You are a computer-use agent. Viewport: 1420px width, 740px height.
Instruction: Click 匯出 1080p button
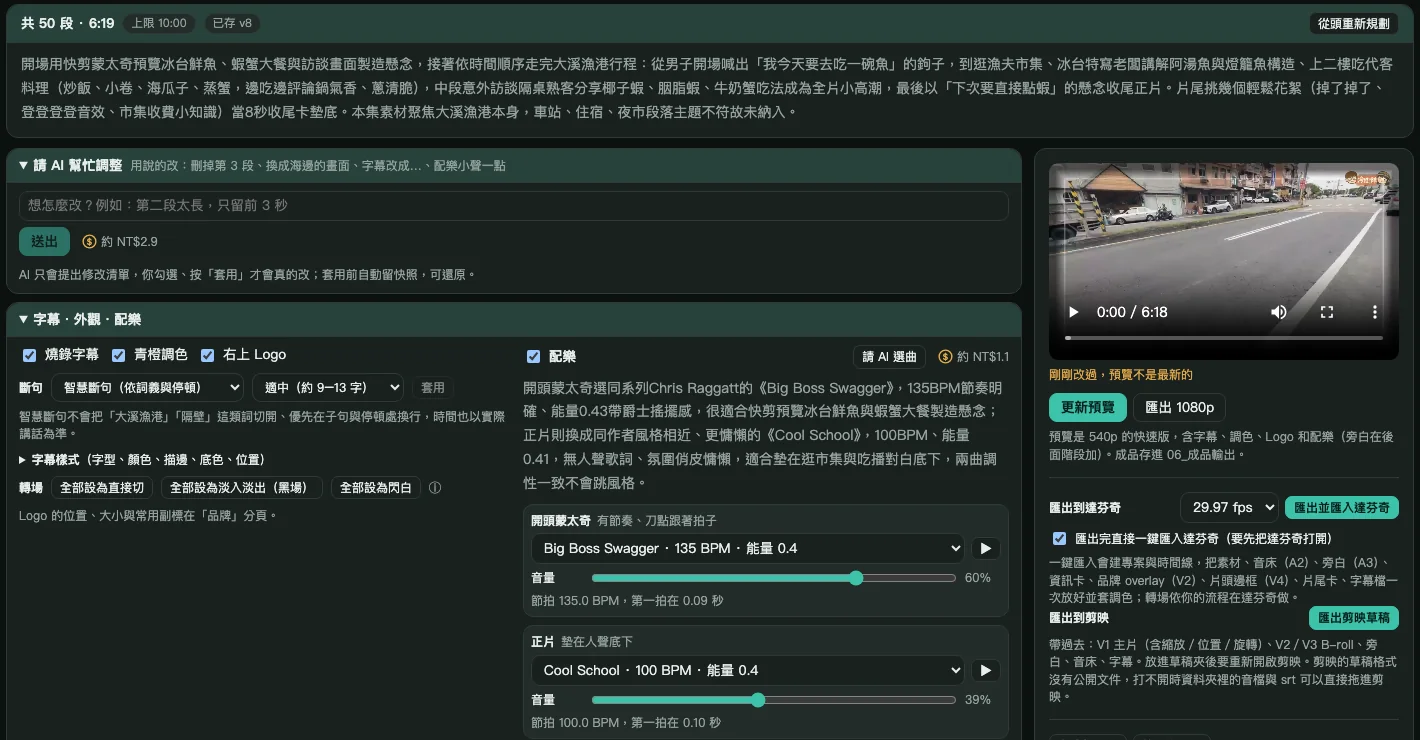(1179, 408)
